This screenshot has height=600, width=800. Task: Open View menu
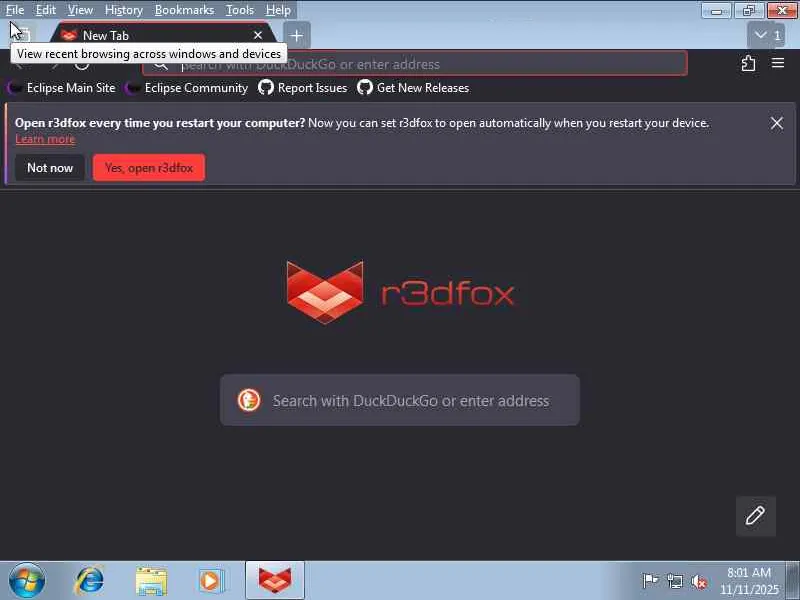click(80, 10)
